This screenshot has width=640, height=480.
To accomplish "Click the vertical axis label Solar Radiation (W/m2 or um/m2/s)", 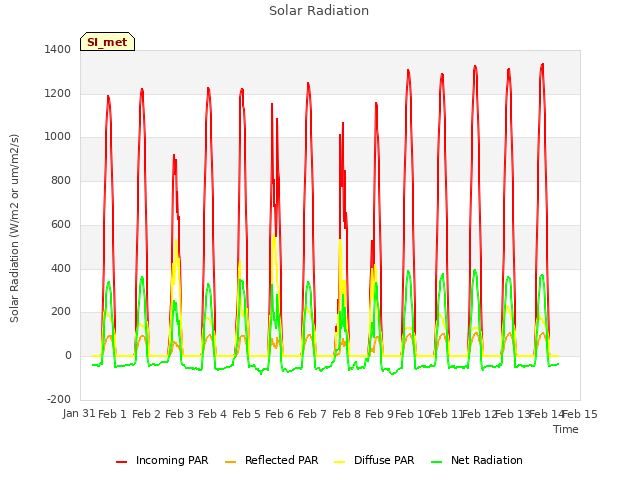I will [x=14, y=228].
